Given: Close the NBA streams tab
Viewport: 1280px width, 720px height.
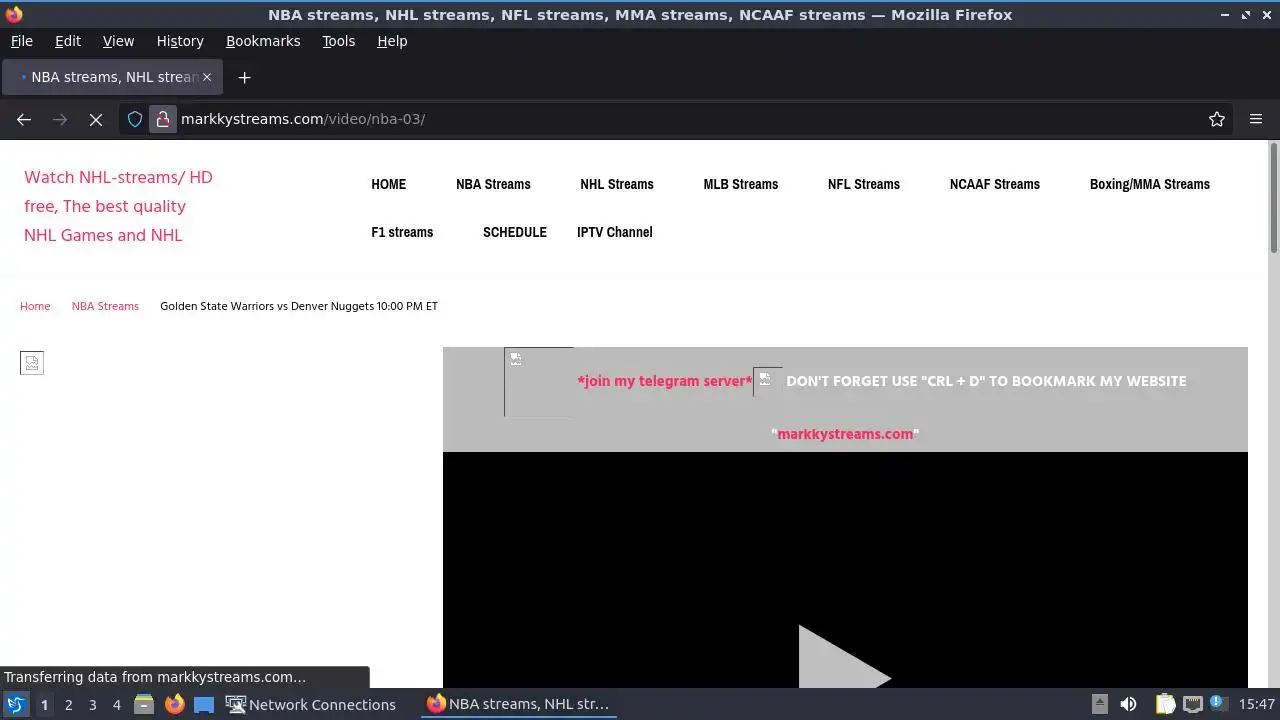Looking at the screenshot, I should pos(207,77).
